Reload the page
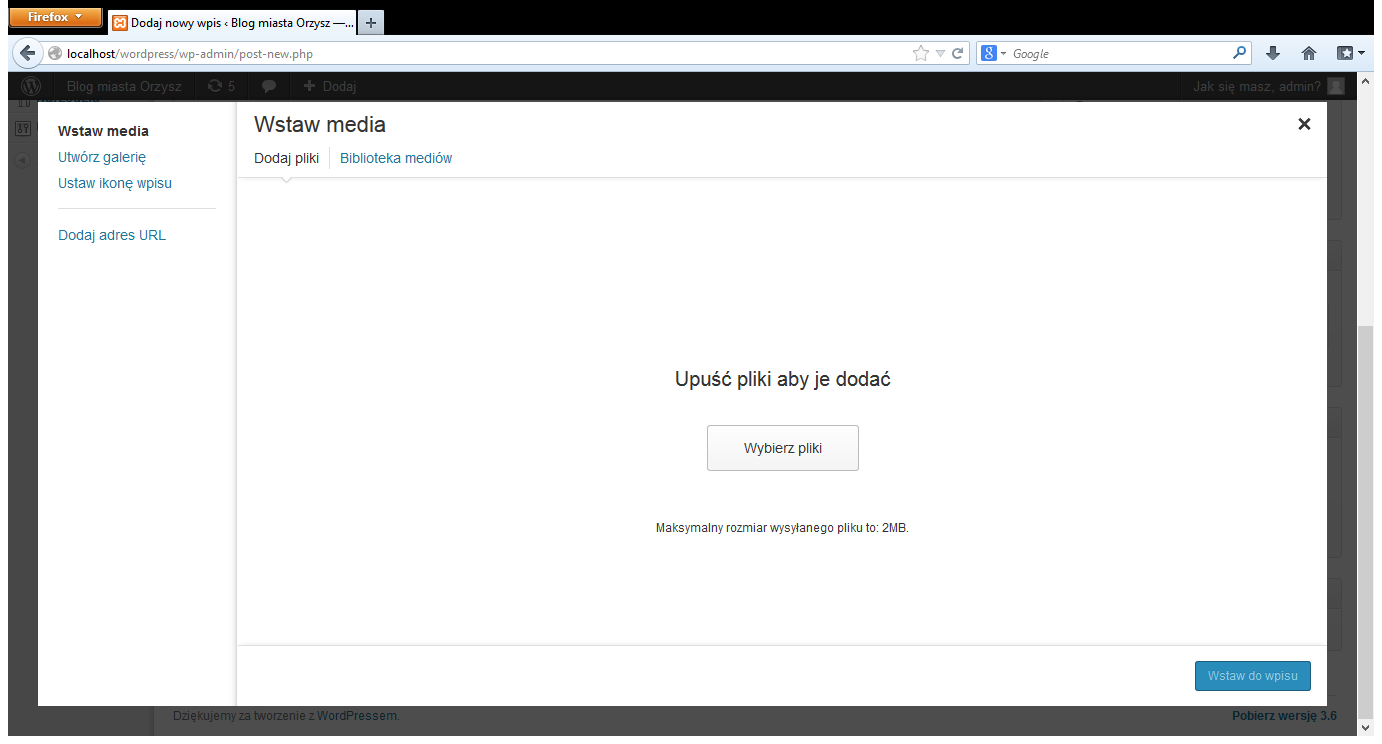 (x=958, y=54)
